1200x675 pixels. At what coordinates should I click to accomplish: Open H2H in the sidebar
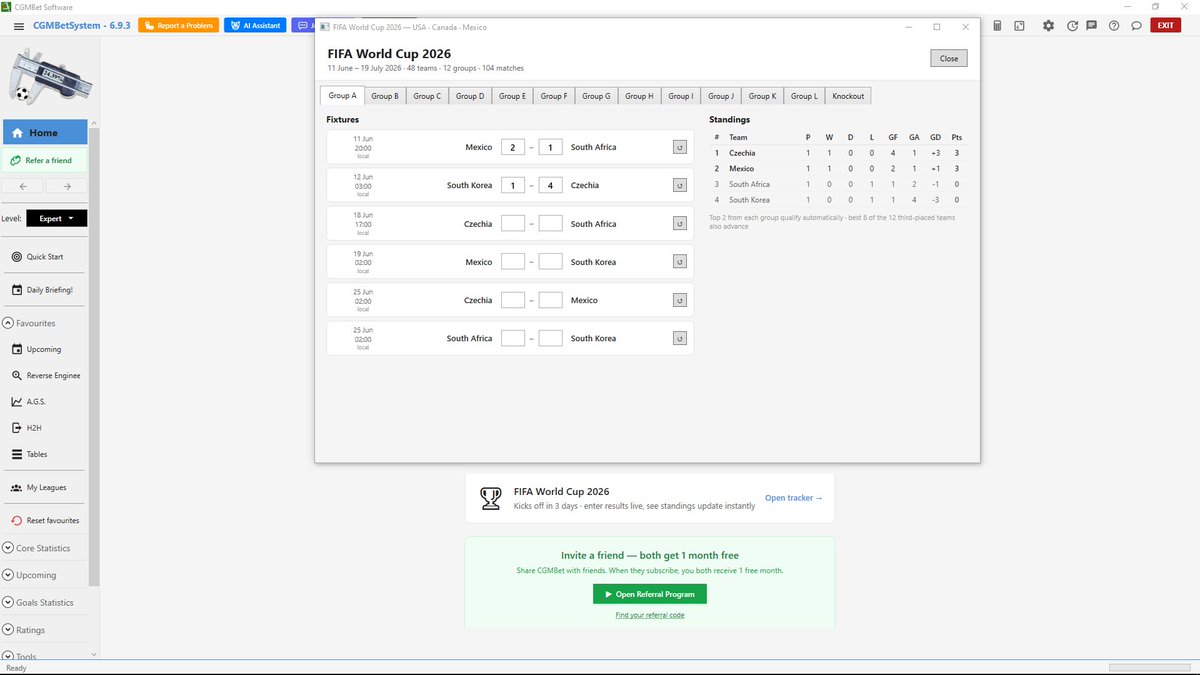(44, 428)
